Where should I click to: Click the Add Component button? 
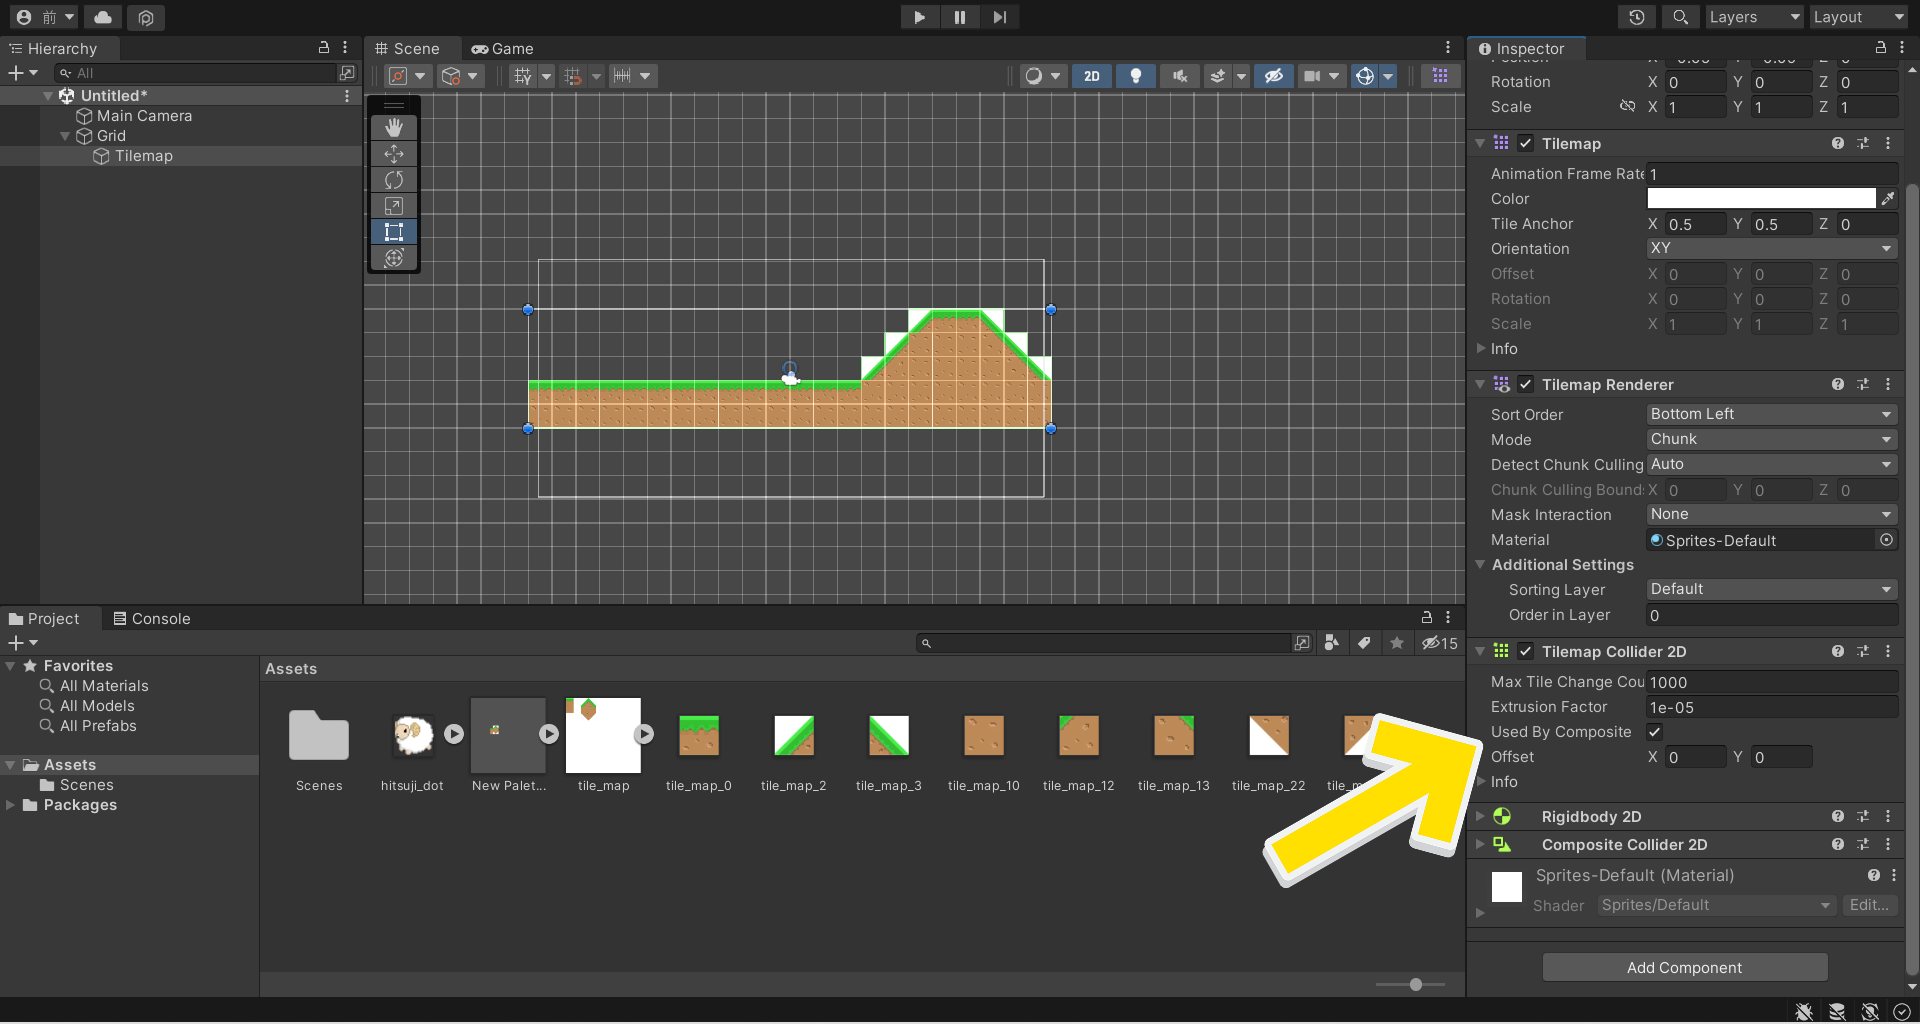coord(1684,967)
